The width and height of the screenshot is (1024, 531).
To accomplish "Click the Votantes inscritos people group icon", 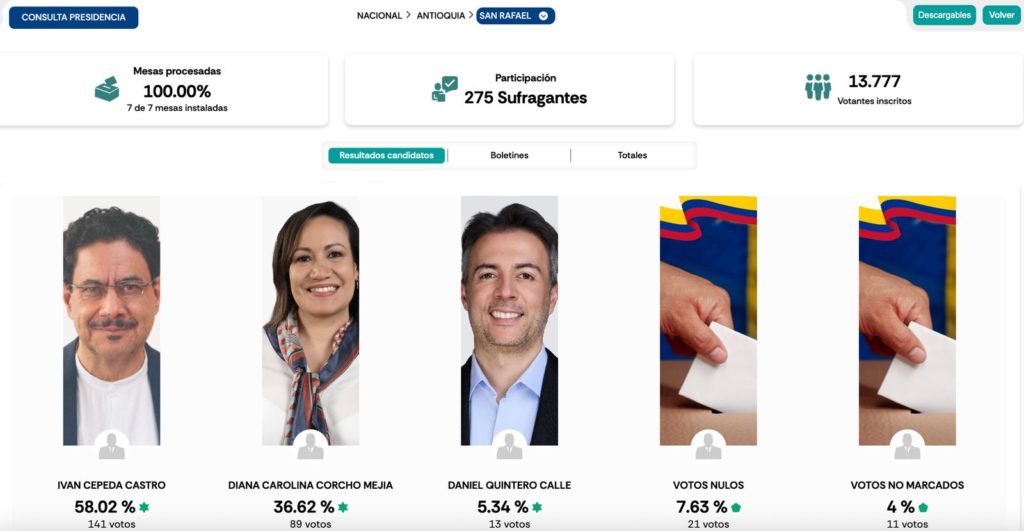I will point(818,87).
